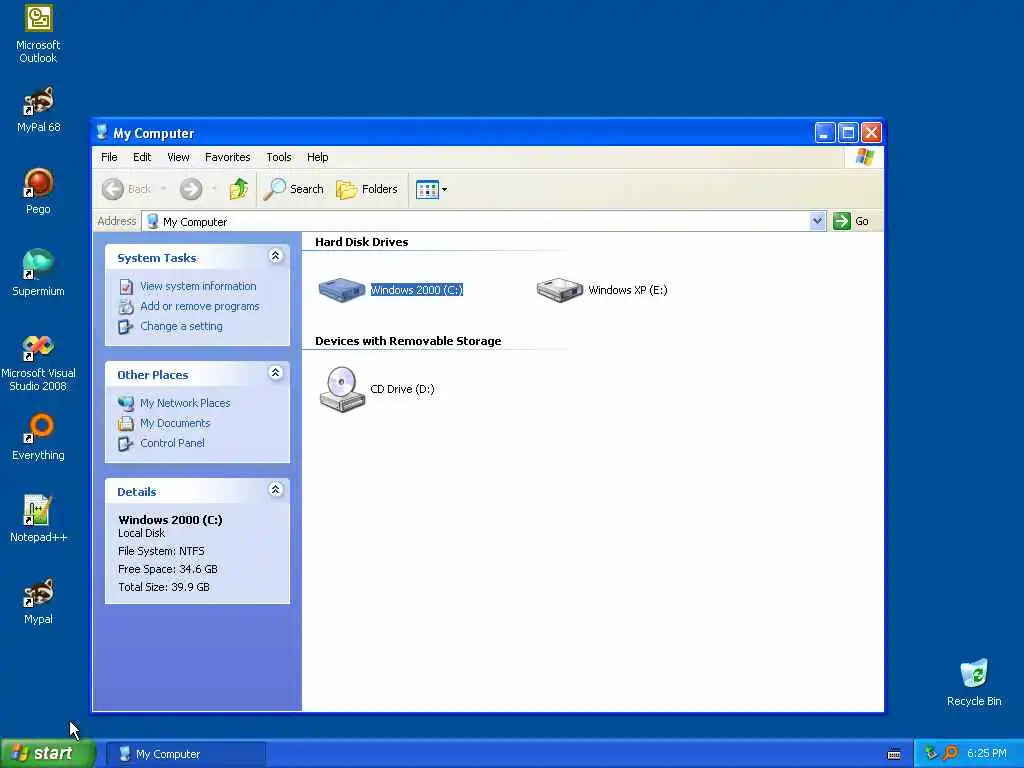Click the Back navigation button

[127, 189]
